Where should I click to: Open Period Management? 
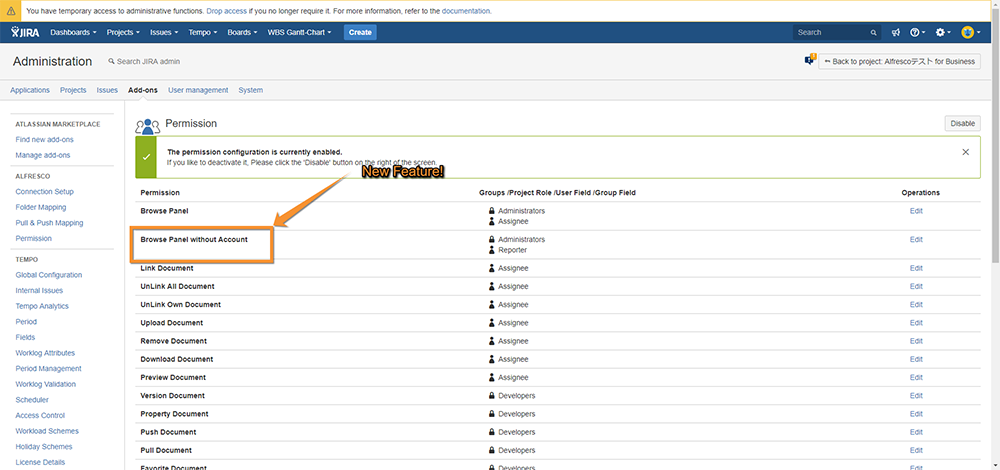(48, 369)
